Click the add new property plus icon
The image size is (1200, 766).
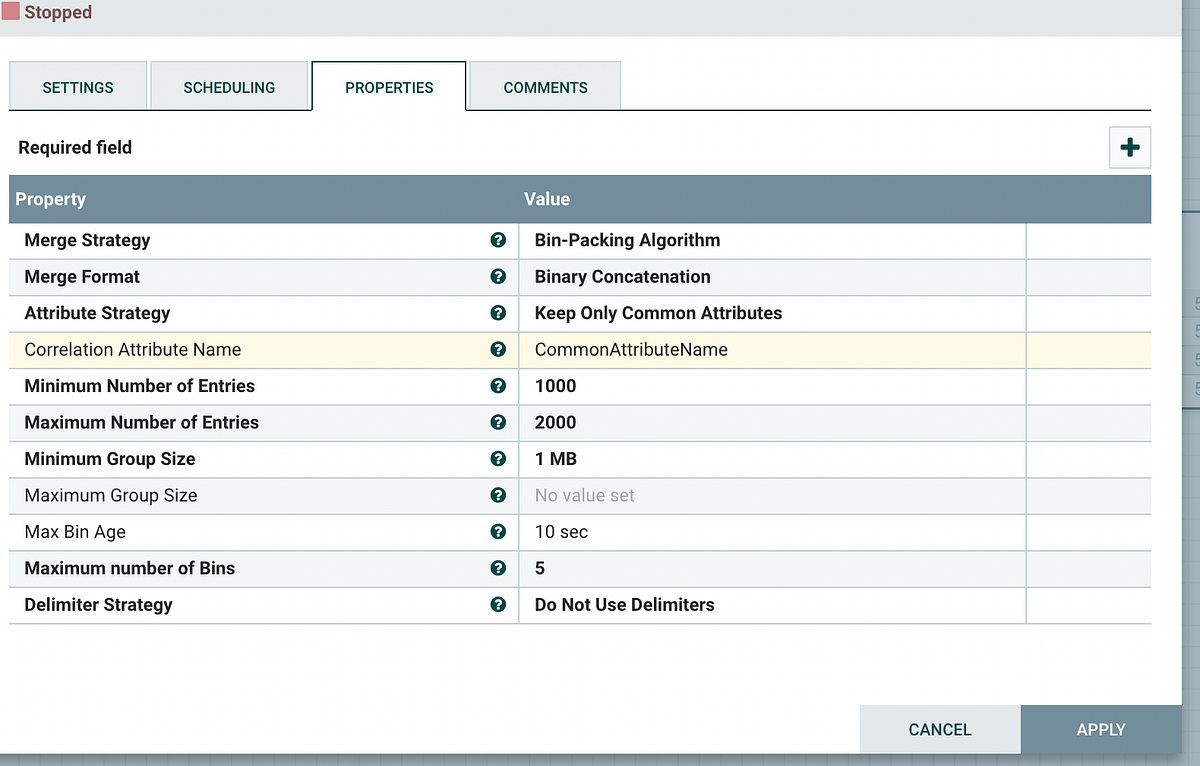pos(1130,148)
